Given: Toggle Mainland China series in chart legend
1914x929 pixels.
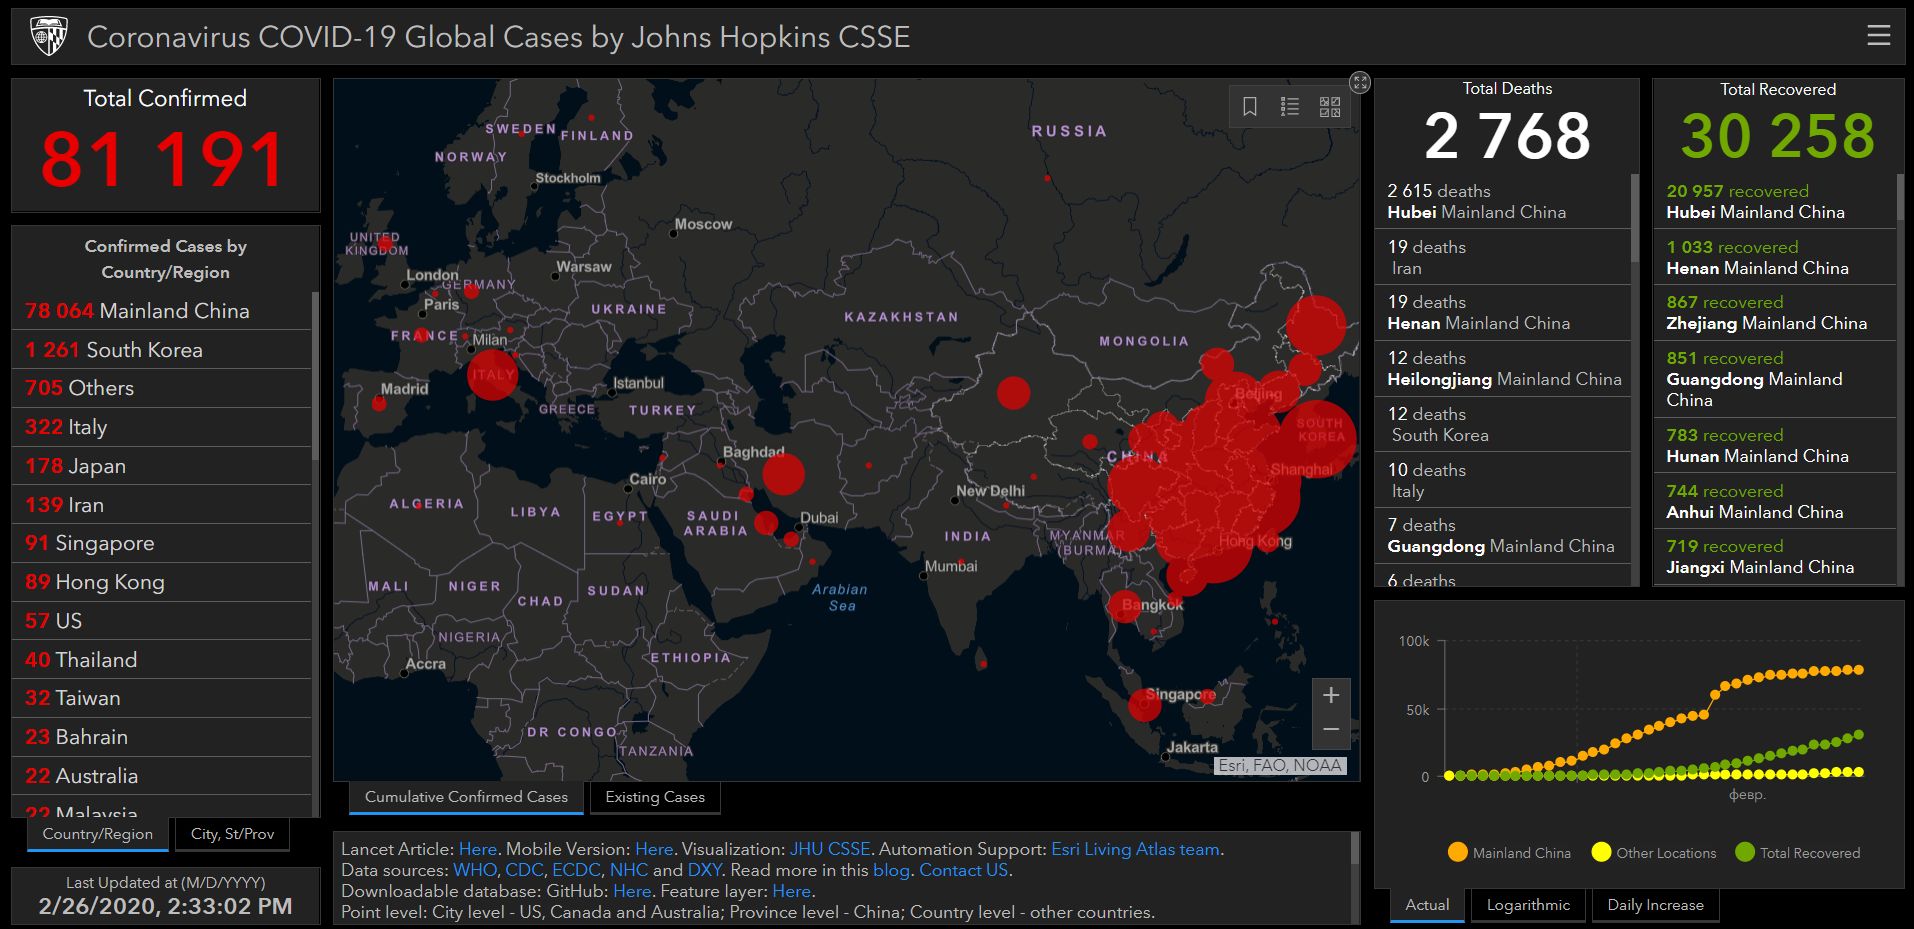Looking at the screenshot, I should (x=1509, y=853).
